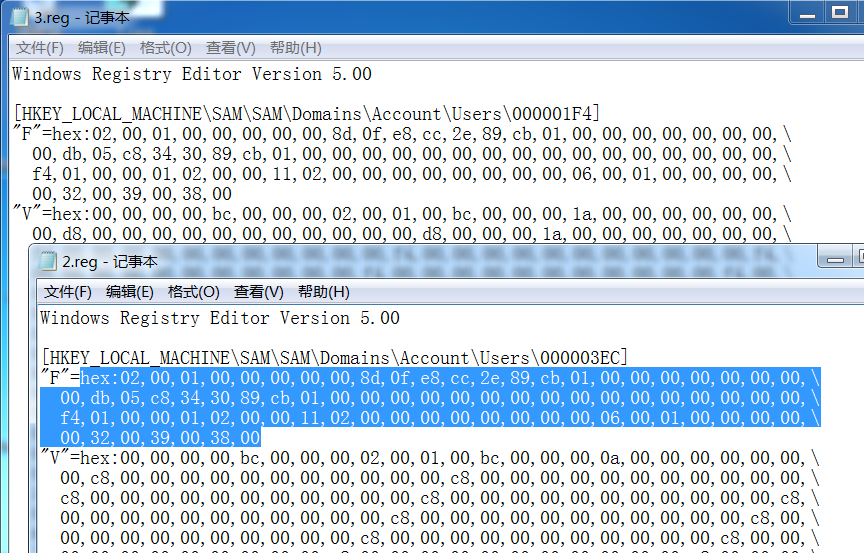Click the Version 5.00 header line in 3.reg
Viewport: 864px width, 553px height.
point(192,74)
